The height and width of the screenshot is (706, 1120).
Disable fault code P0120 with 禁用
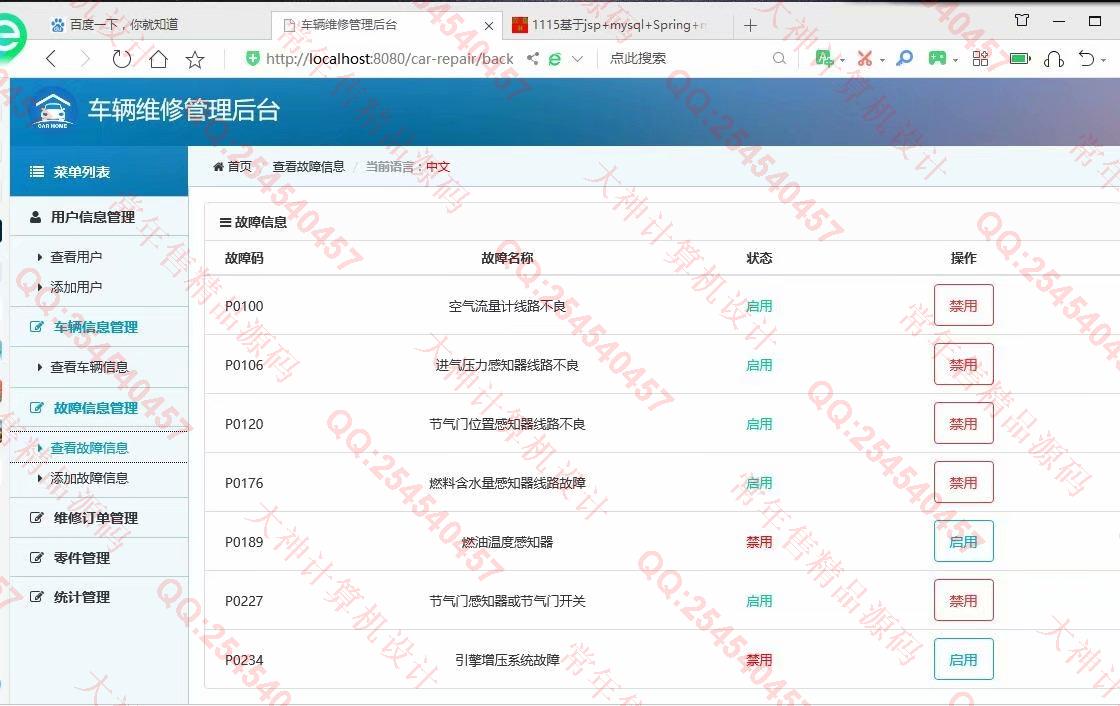[964, 423]
